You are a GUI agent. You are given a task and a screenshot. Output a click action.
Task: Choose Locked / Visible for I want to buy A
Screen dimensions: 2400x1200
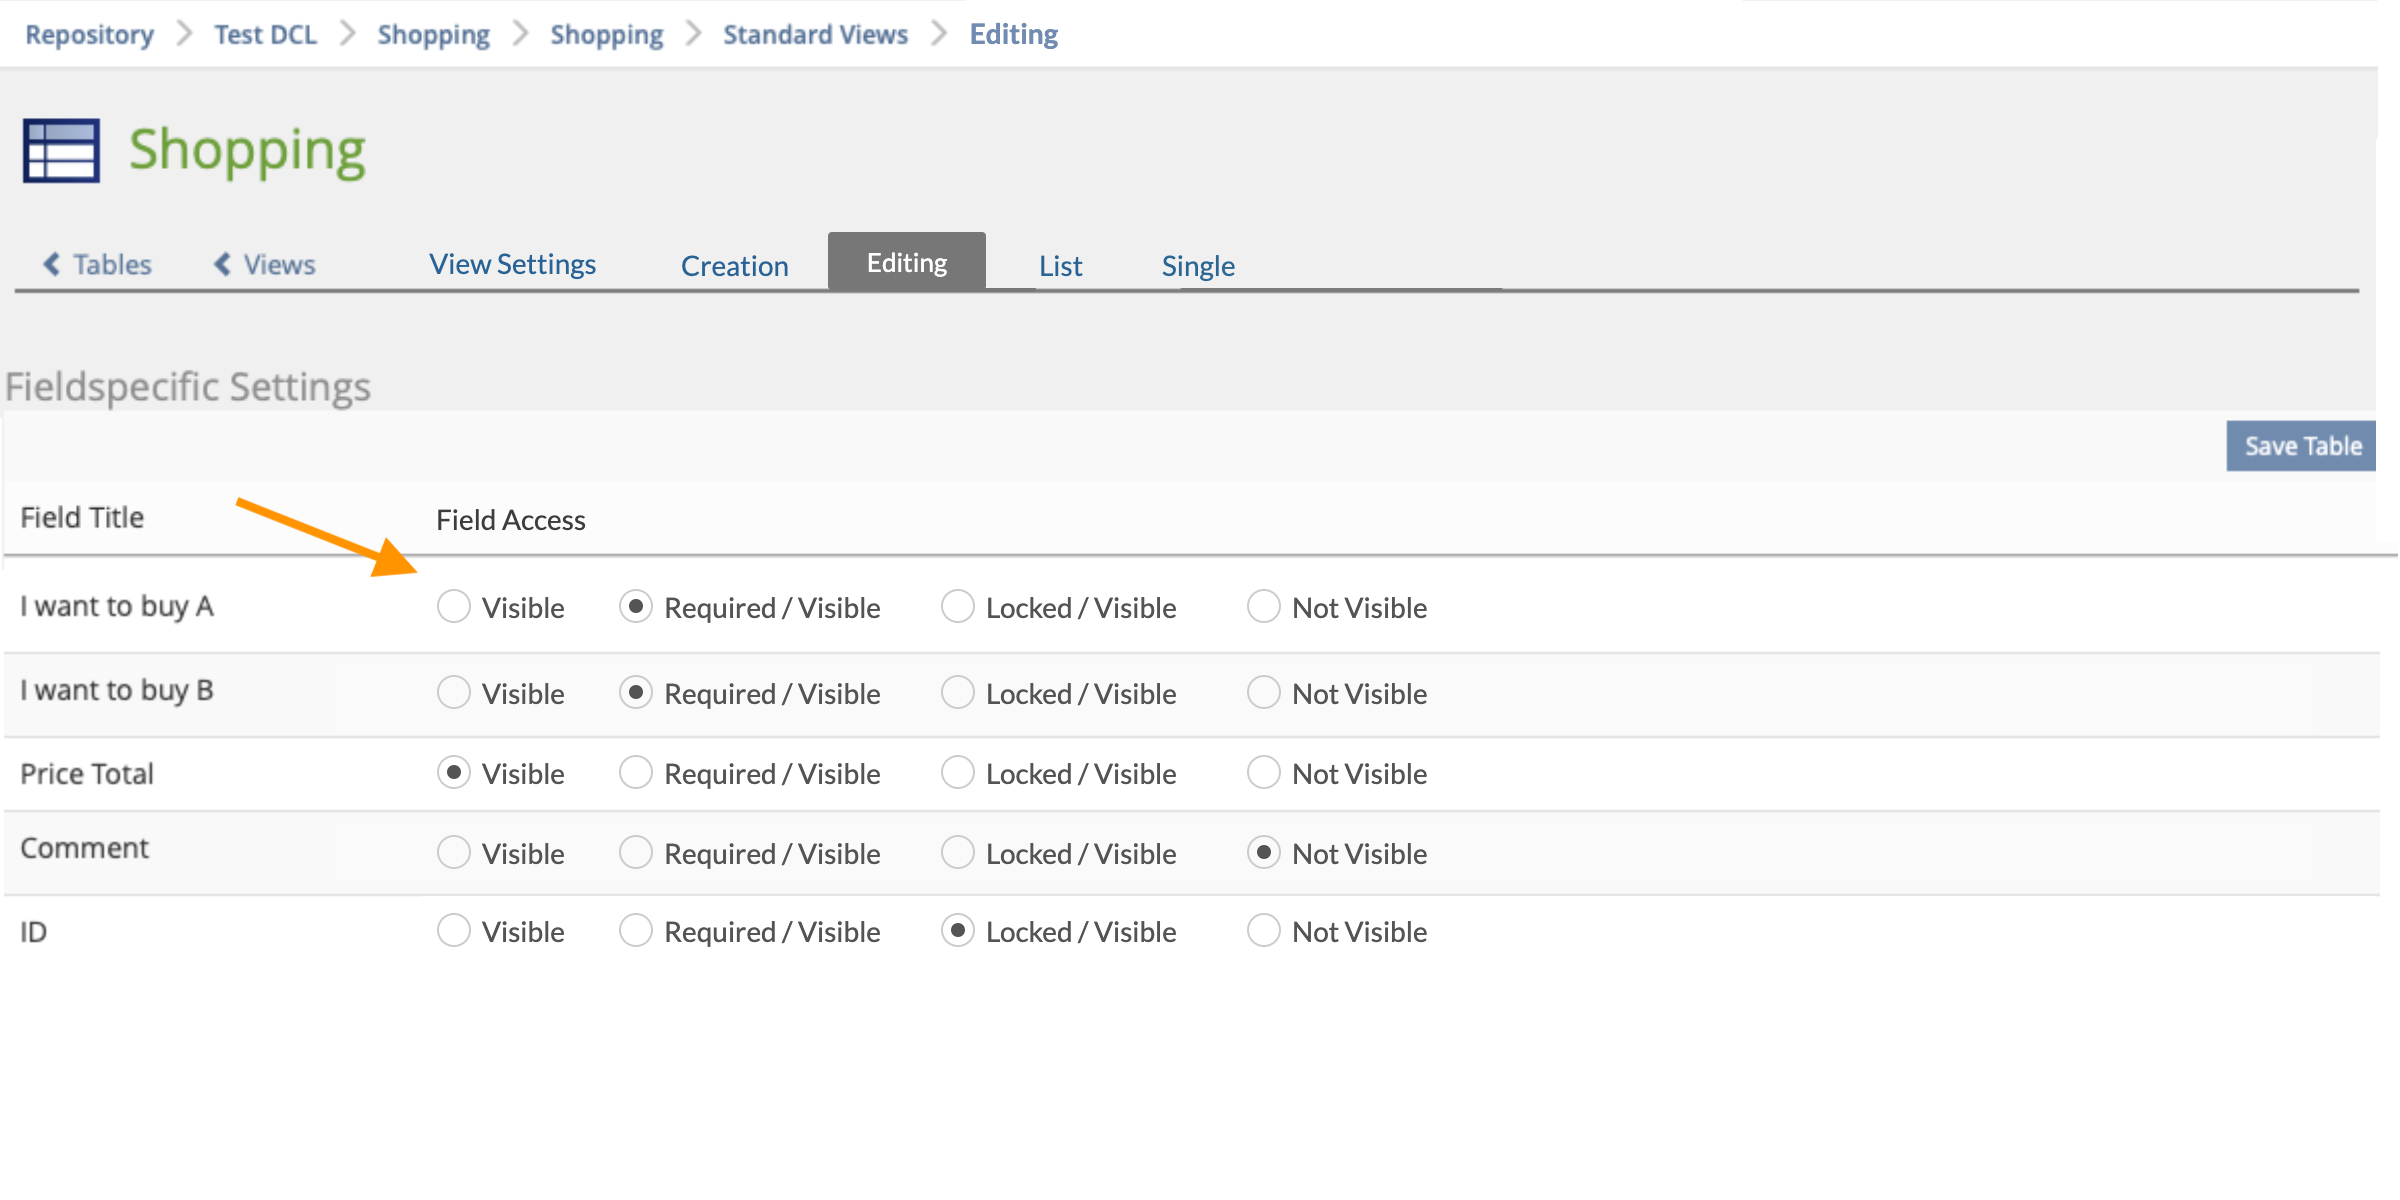coord(957,606)
